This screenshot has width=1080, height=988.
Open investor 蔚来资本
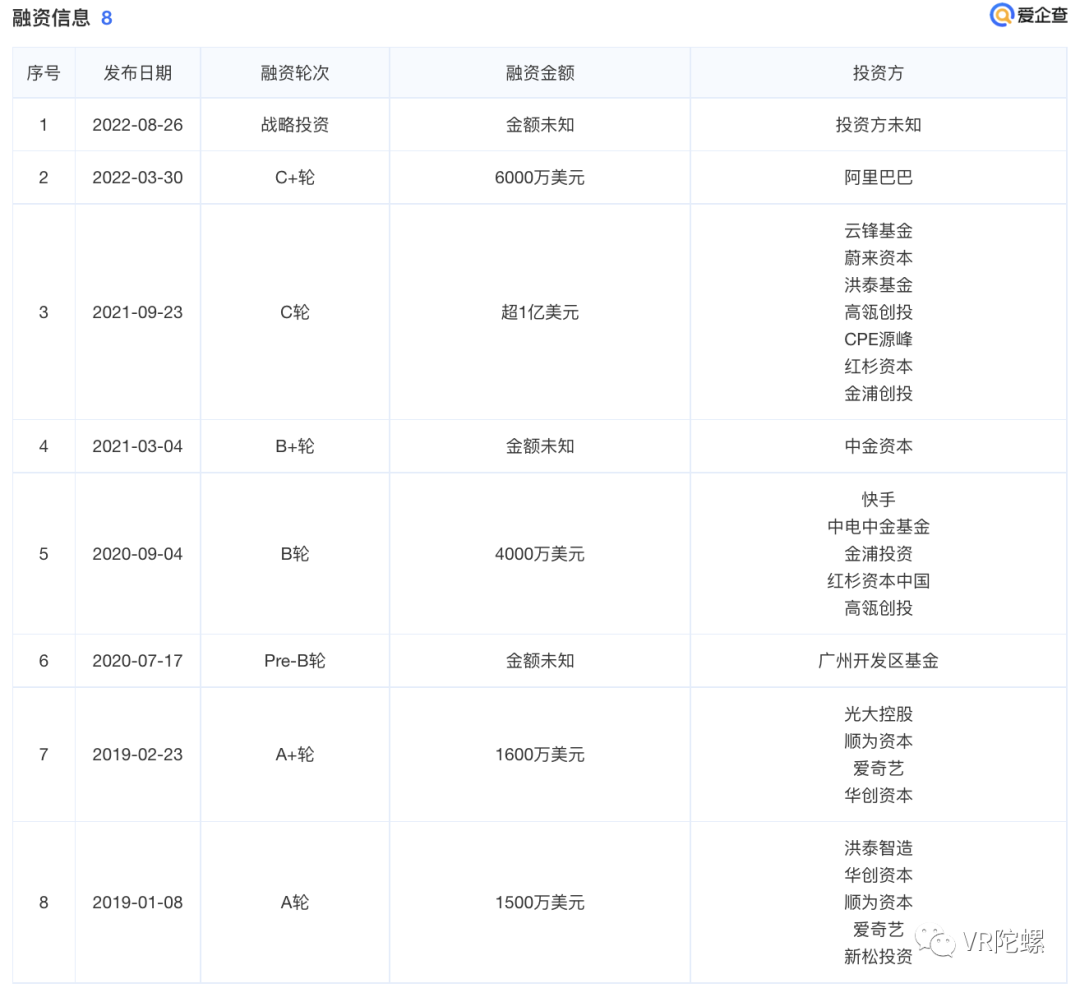pos(878,258)
